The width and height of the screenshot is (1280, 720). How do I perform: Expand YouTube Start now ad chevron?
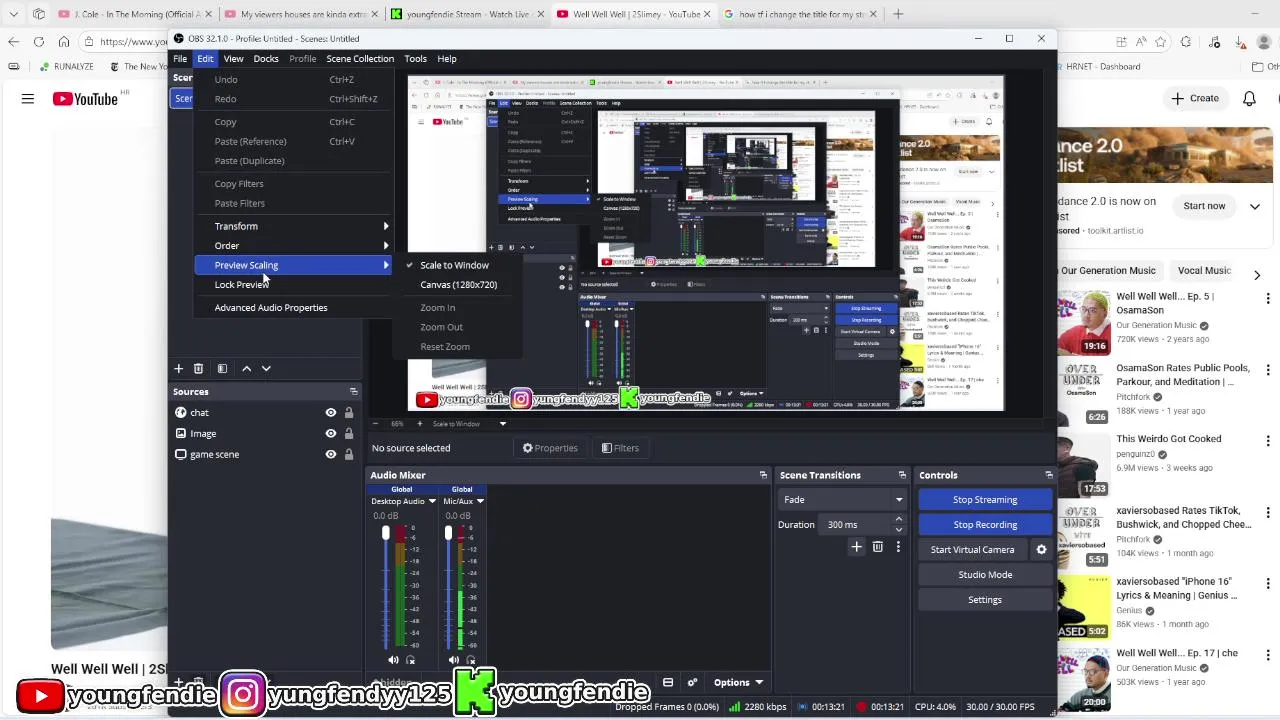tap(1255, 206)
